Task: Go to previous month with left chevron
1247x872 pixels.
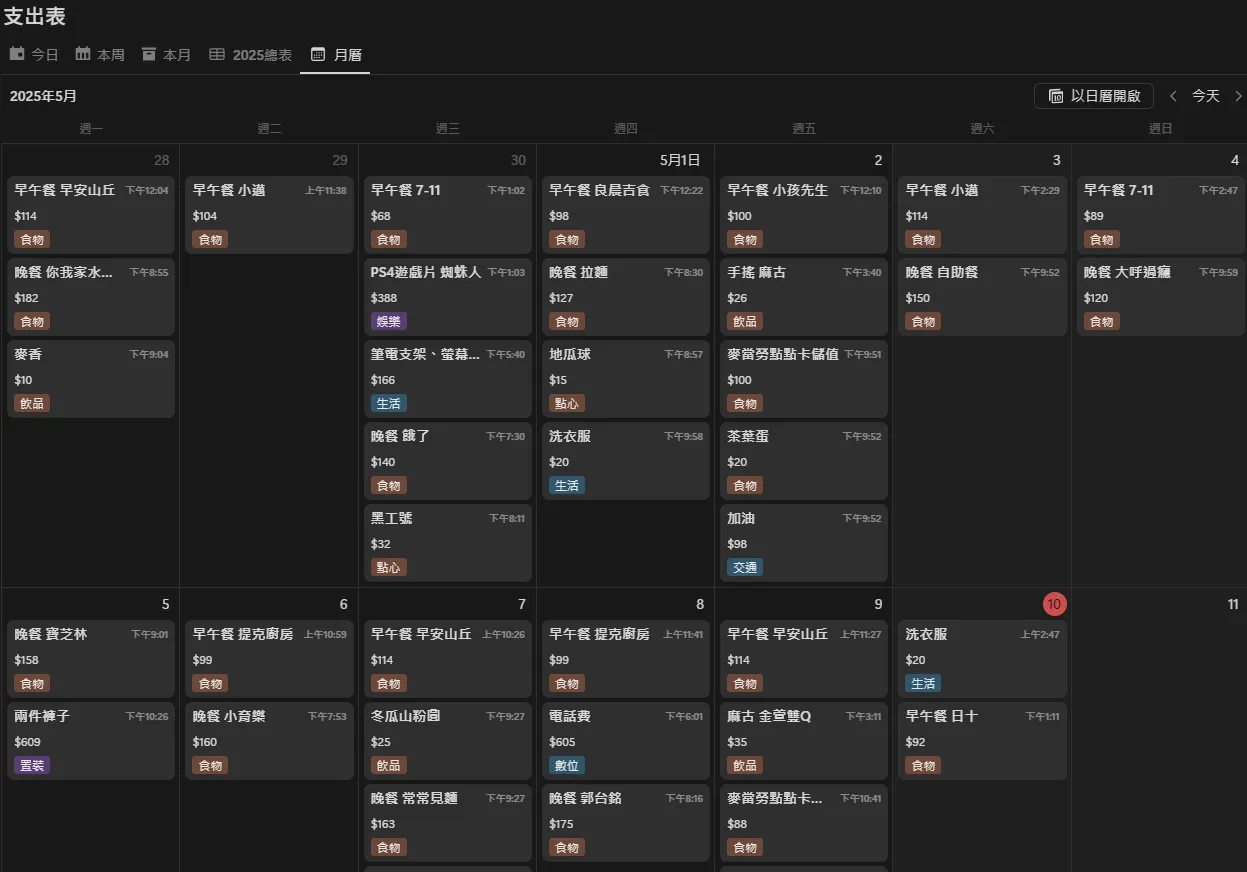Action: (x=1173, y=96)
